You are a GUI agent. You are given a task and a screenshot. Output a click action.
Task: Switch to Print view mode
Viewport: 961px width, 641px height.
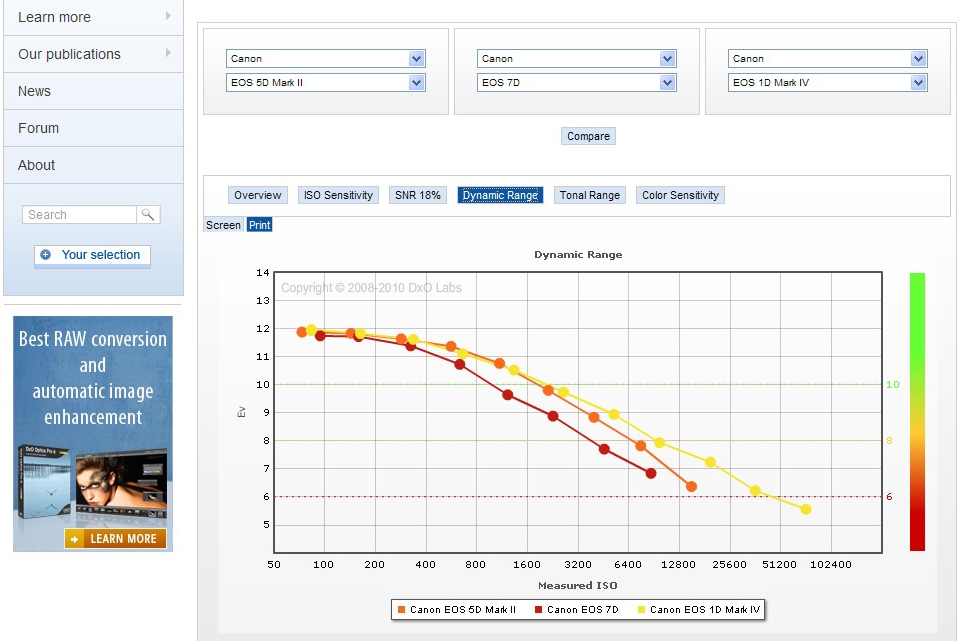pyautogui.click(x=260, y=225)
